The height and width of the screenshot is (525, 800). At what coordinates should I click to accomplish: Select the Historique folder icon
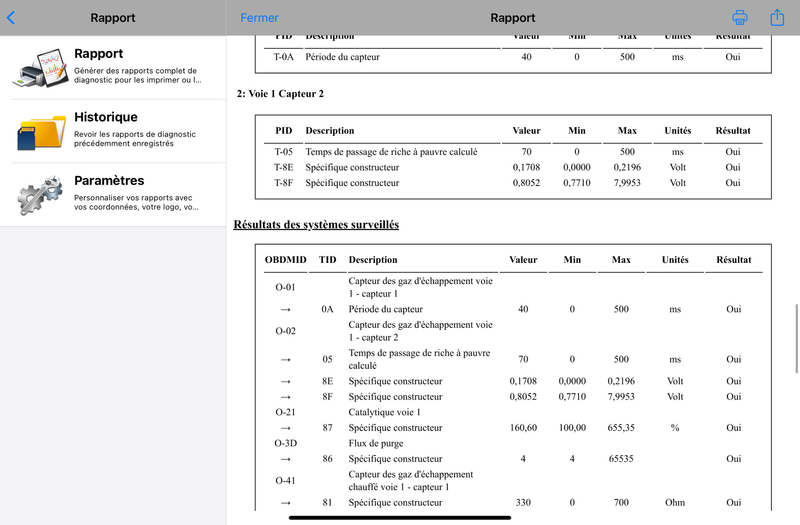click(x=41, y=132)
